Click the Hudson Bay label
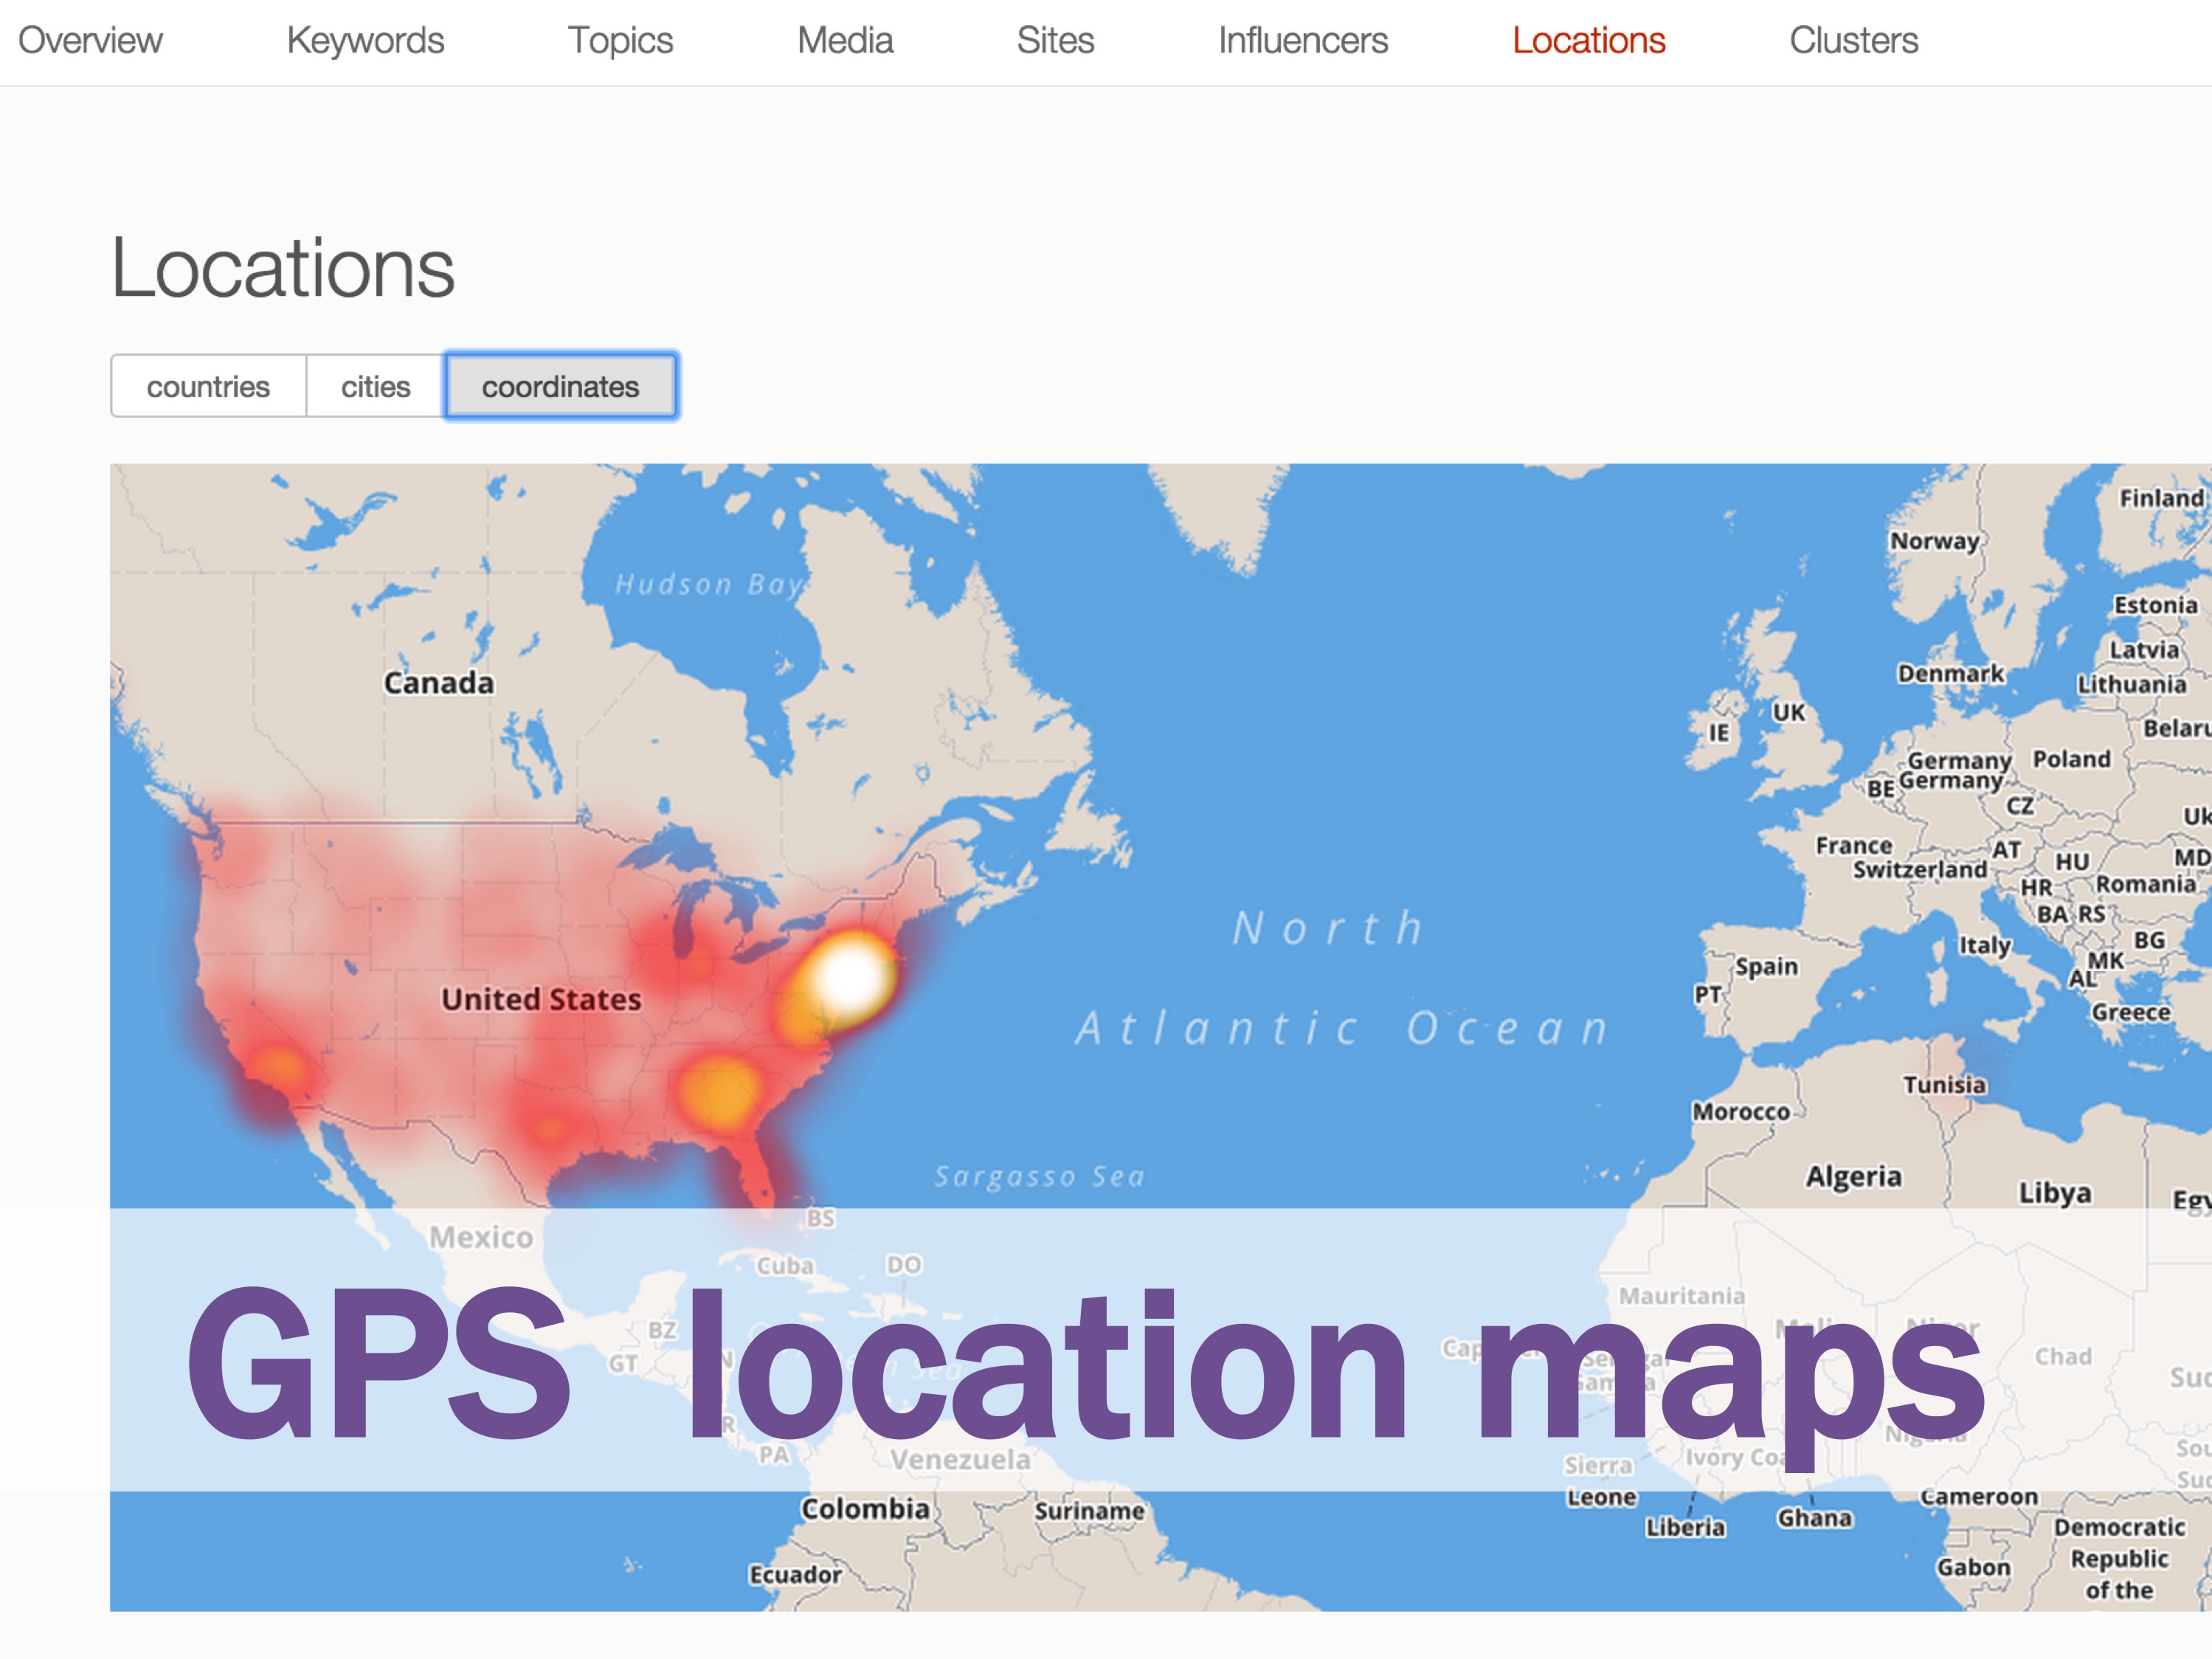The height and width of the screenshot is (1659, 2212). [709, 584]
